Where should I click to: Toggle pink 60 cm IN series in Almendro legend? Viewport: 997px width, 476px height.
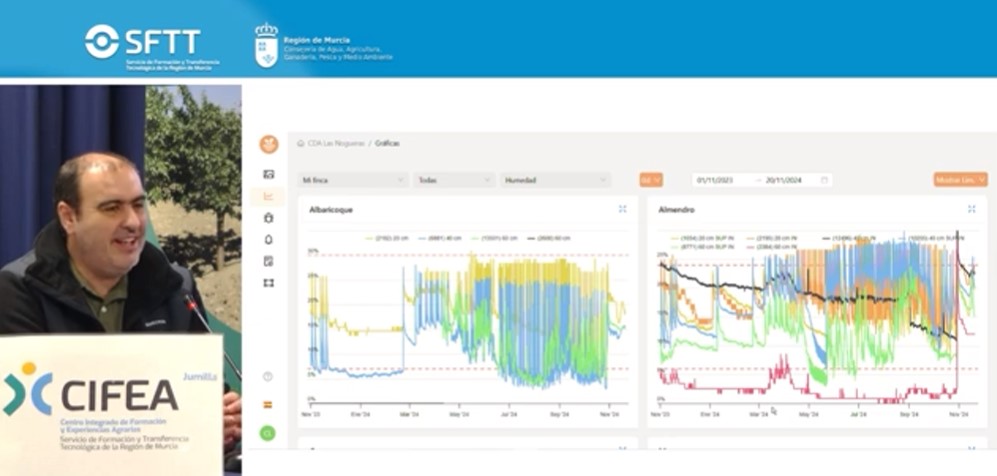click(x=774, y=246)
